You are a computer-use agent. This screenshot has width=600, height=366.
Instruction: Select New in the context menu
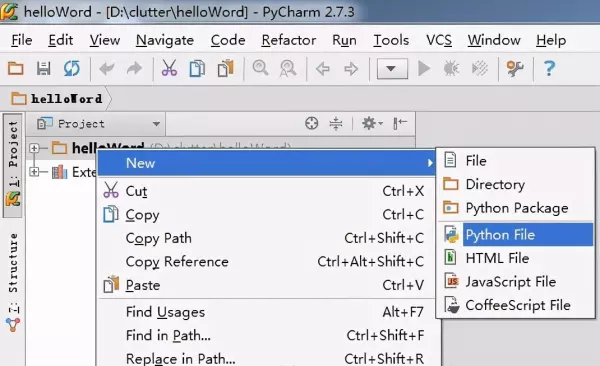pyautogui.click(x=267, y=163)
